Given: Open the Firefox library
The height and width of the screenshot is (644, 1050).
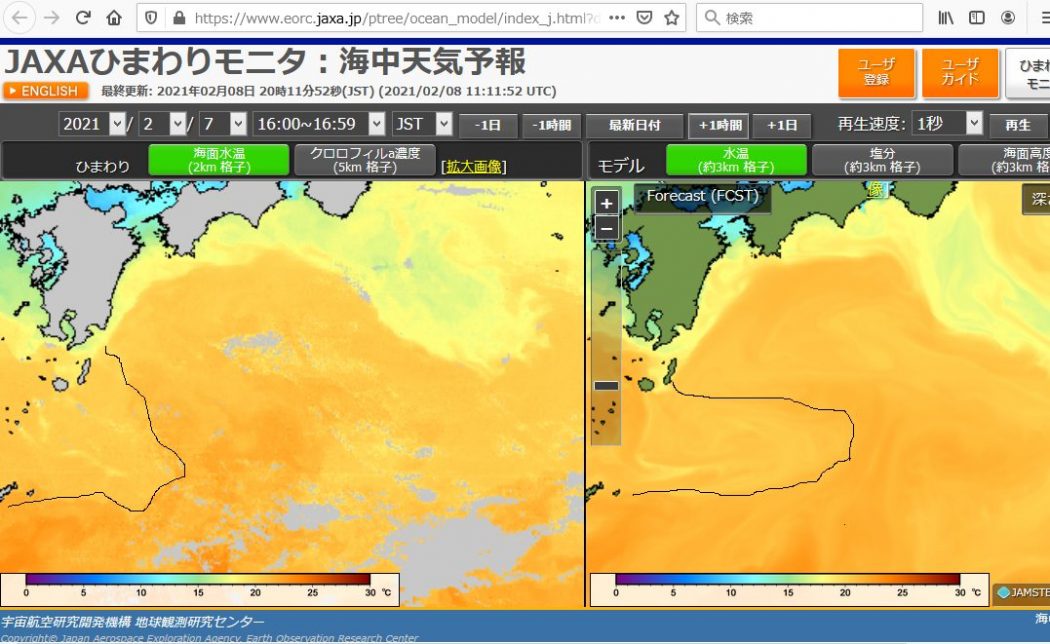Looking at the screenshot, I should pyautogui.click(x=946, y=18).
